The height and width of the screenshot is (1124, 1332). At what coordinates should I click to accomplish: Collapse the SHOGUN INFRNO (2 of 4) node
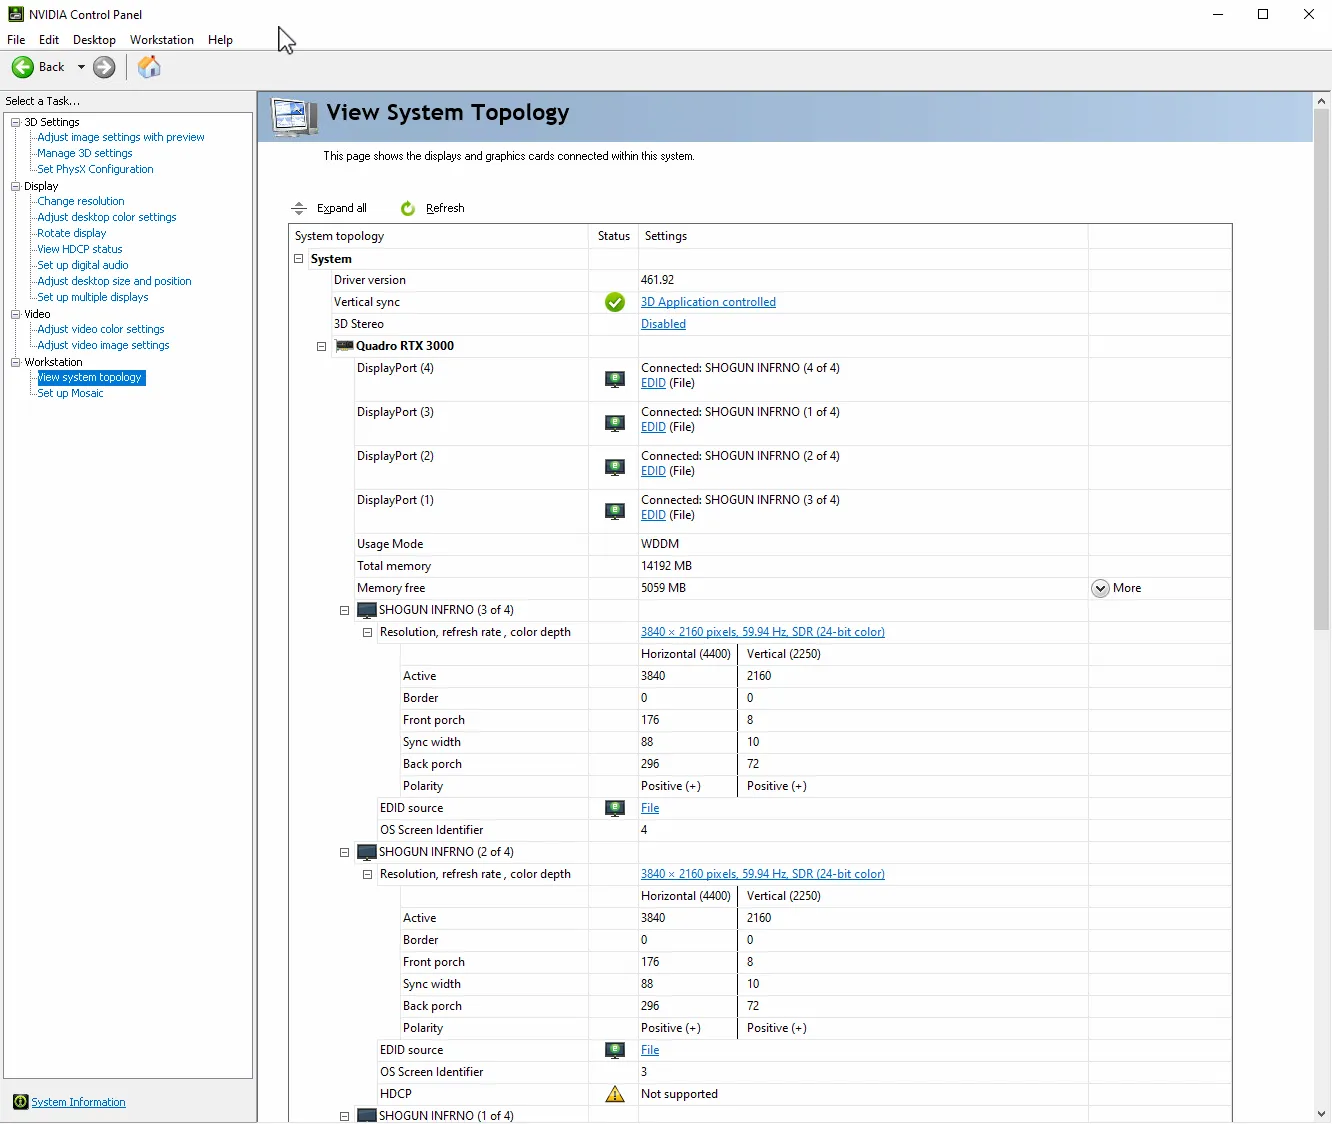(x=344, y=852)
